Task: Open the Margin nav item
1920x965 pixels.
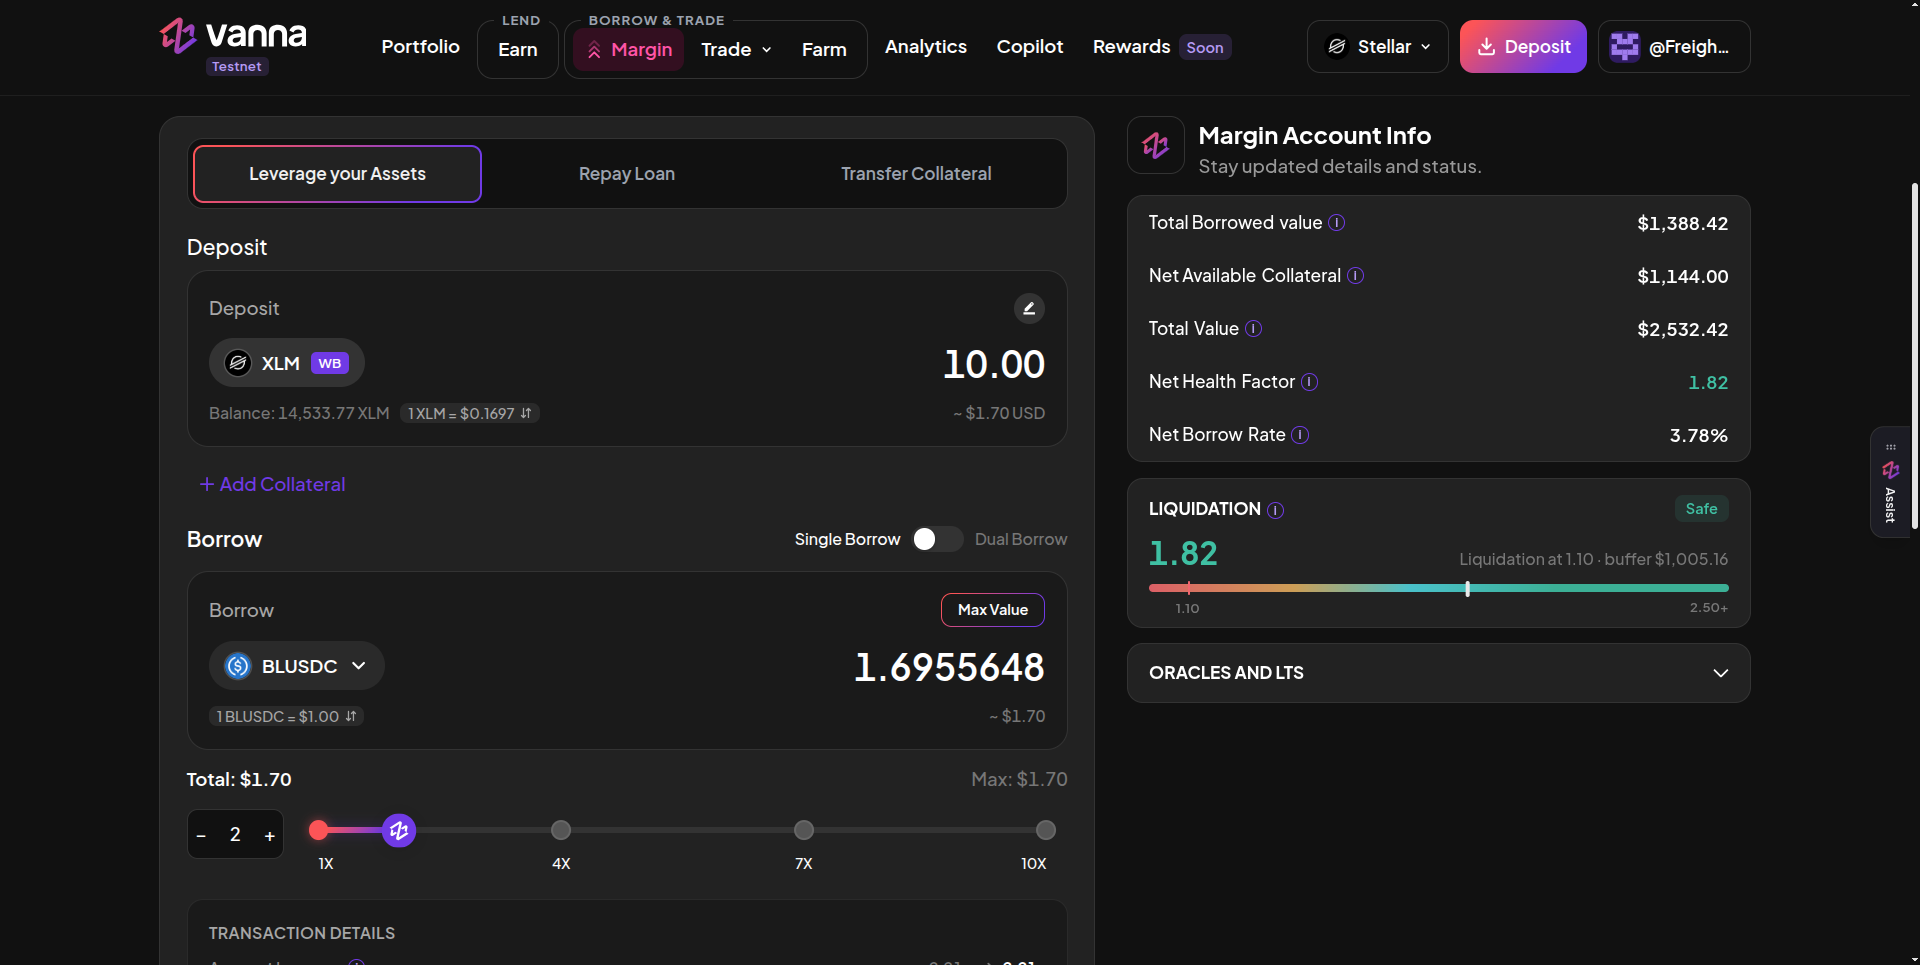Action: point(629,50)
